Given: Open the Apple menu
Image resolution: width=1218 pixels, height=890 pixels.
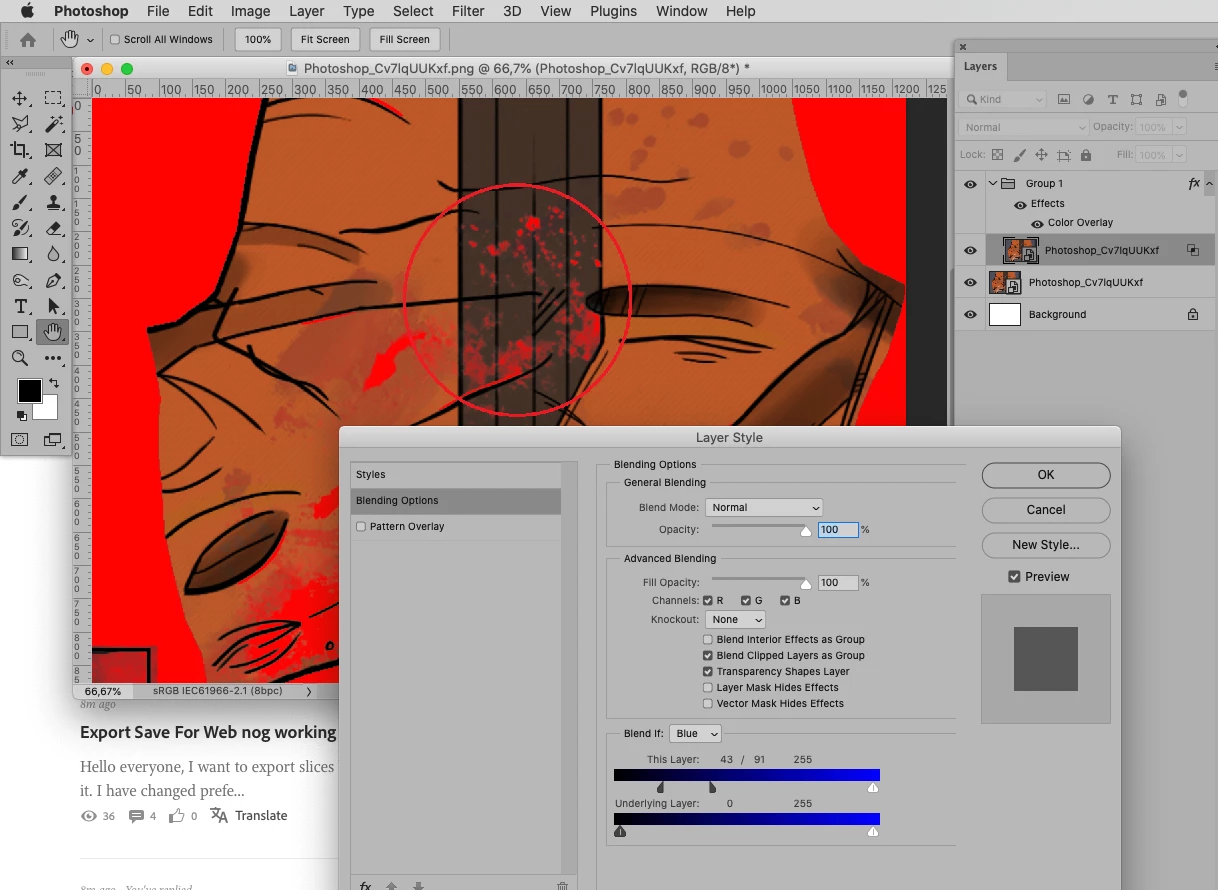Looking at the screenshot, I should [27, 11].
